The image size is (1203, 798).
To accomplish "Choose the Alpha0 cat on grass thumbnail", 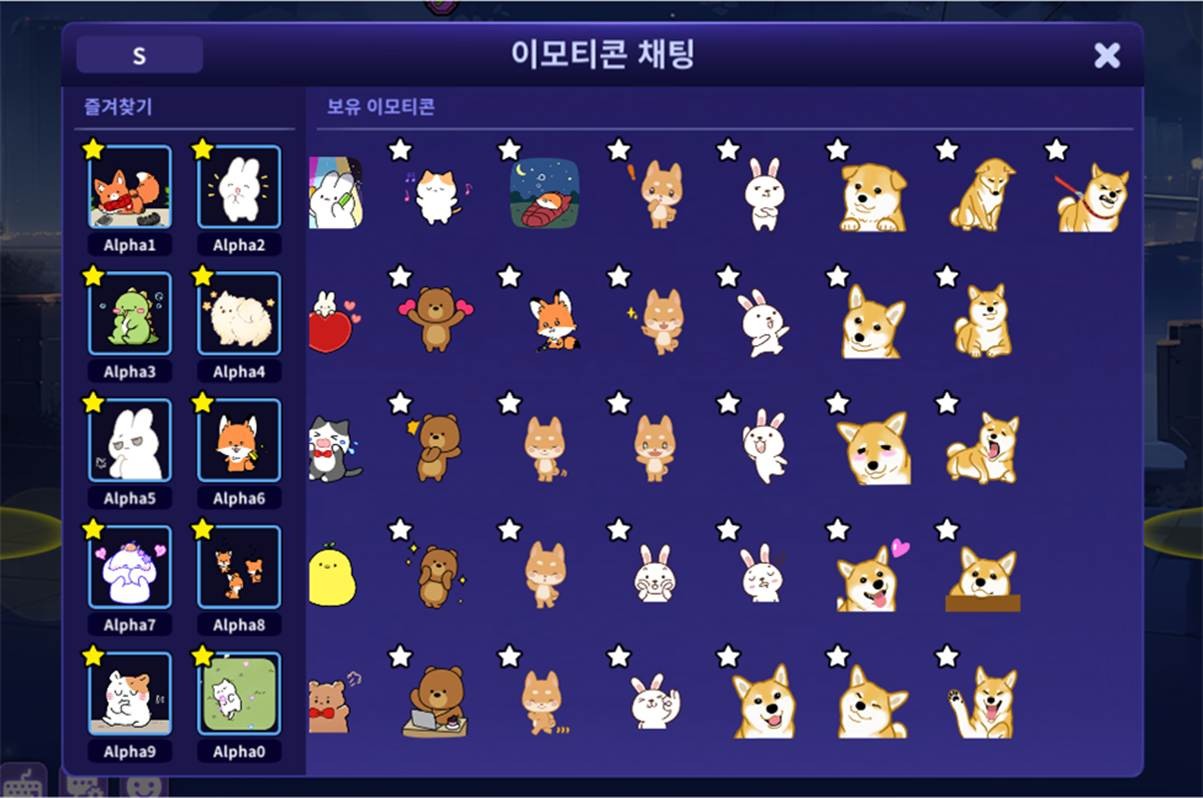I will pos(239,693).
